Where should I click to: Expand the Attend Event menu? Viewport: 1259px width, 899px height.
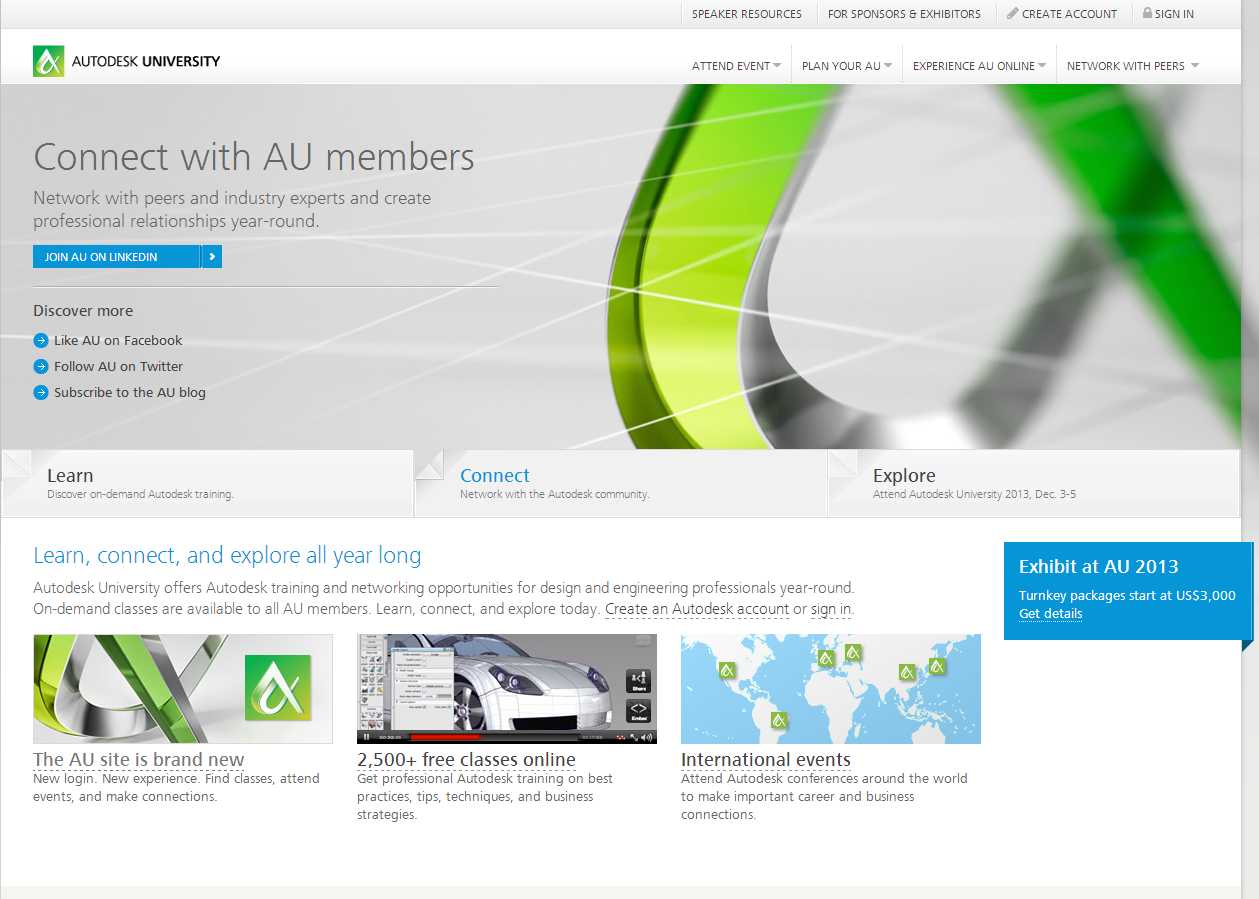coord(736,66)
